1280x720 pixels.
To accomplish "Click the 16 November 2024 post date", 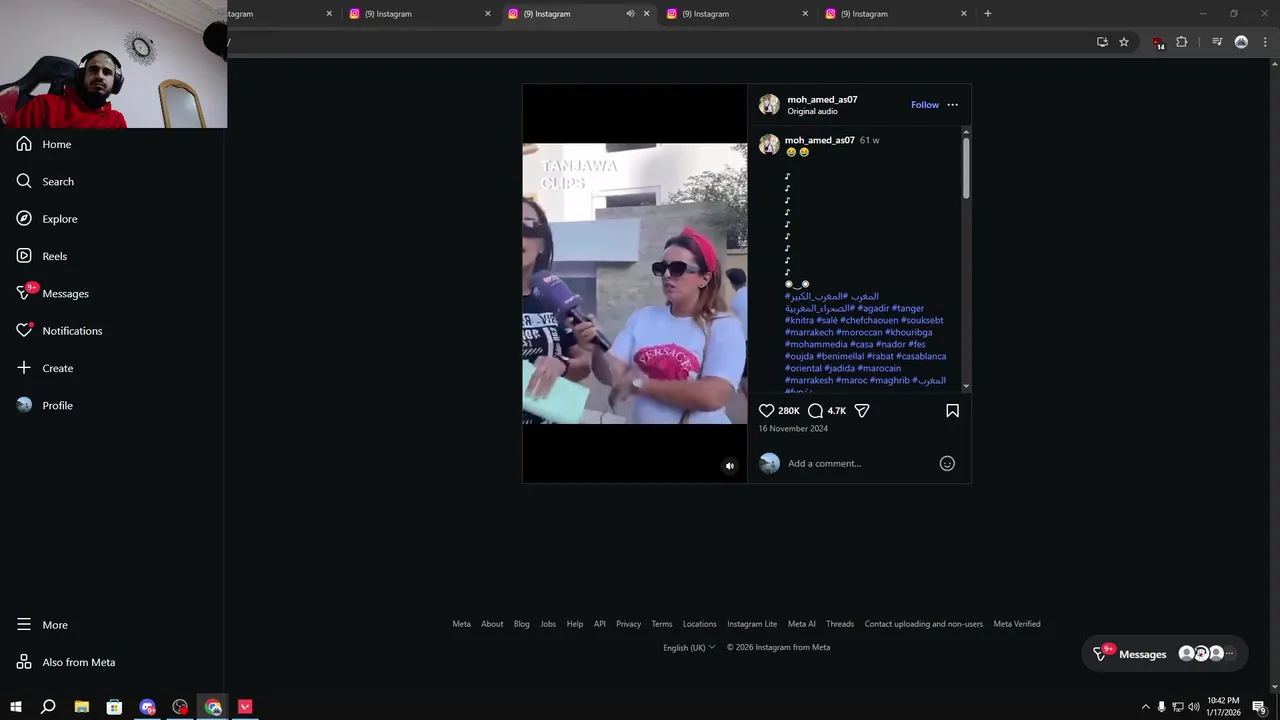I will pyautogui.click(x=793, y=429).
